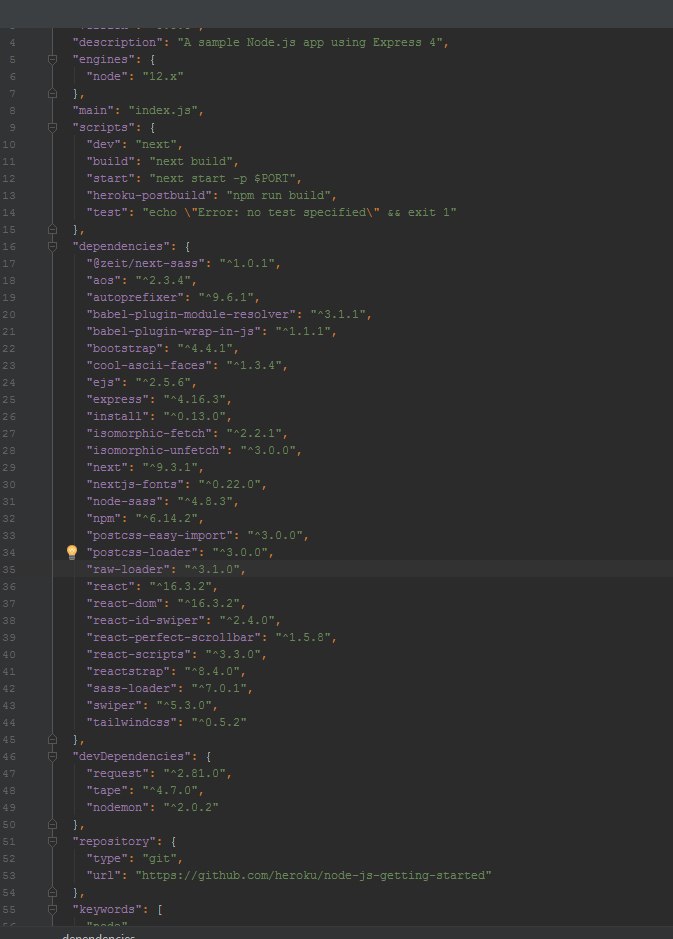Image resolution: width=673 pixels, height=939 pixels.
Task: Click line number 16 in the gutter
Action: click(9, 246)
